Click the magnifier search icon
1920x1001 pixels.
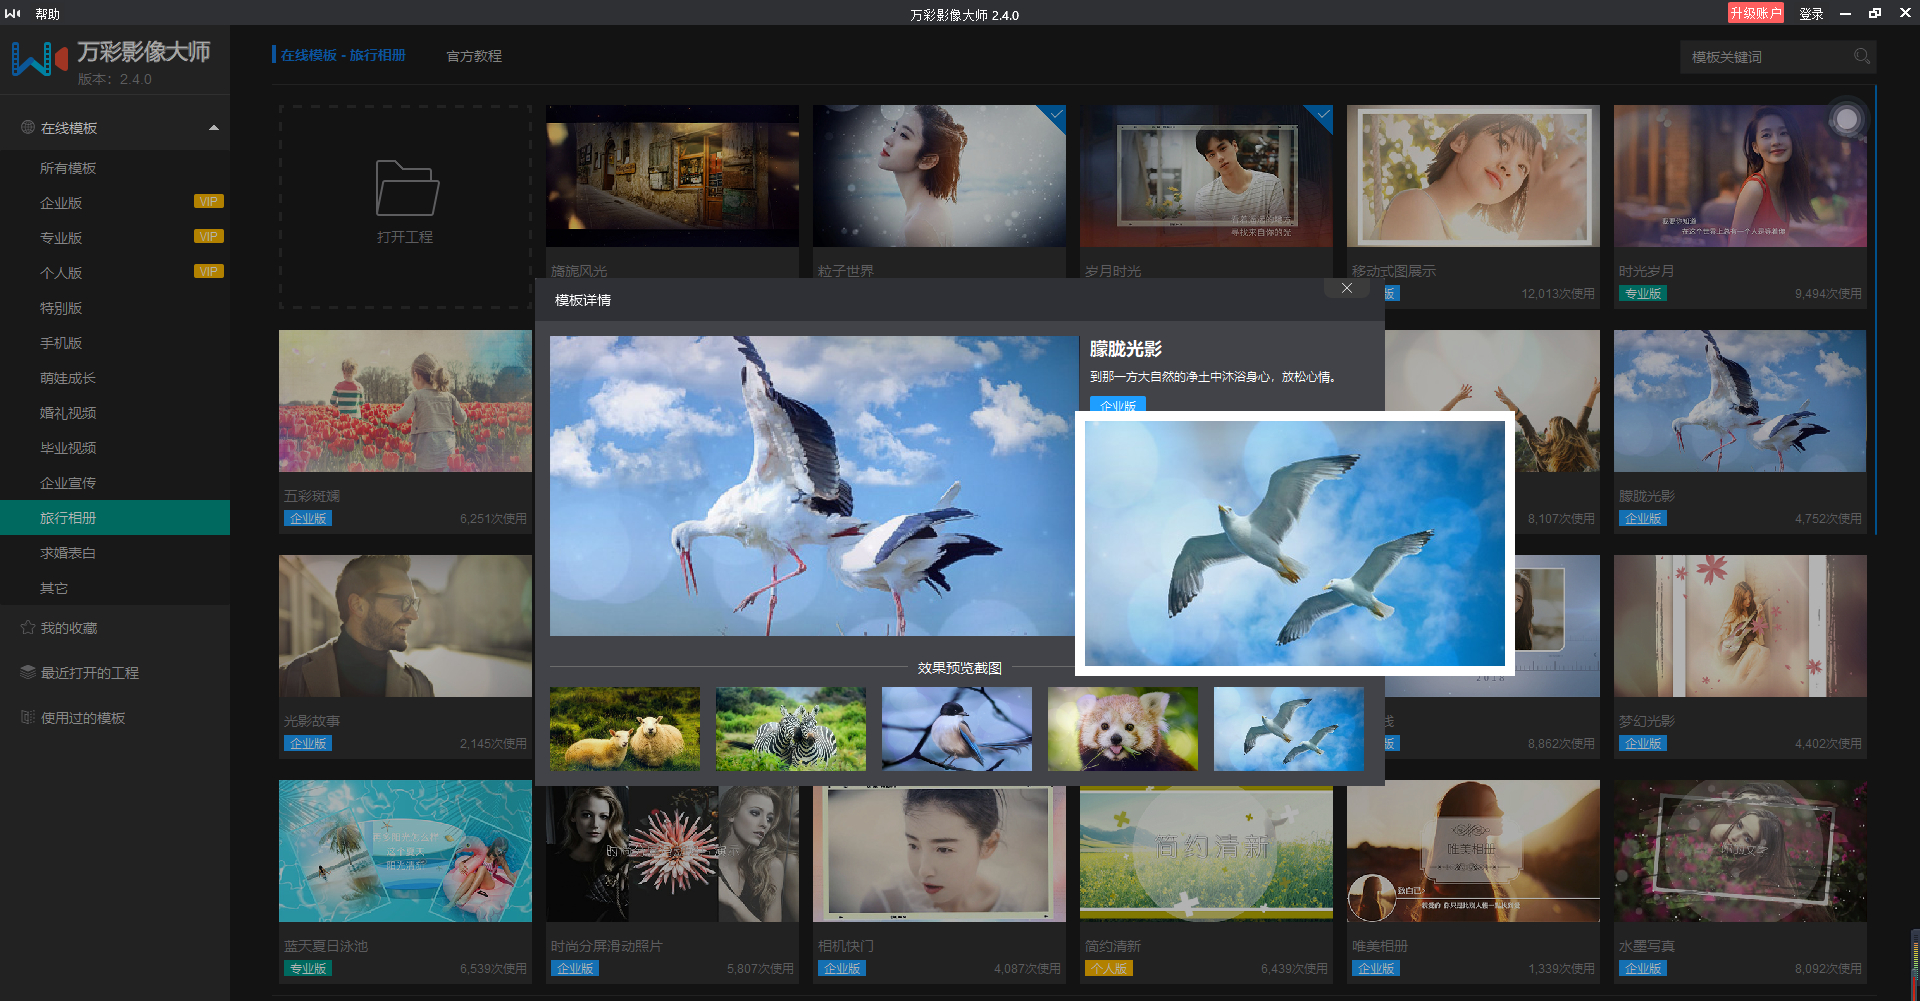coord(1861,56)
